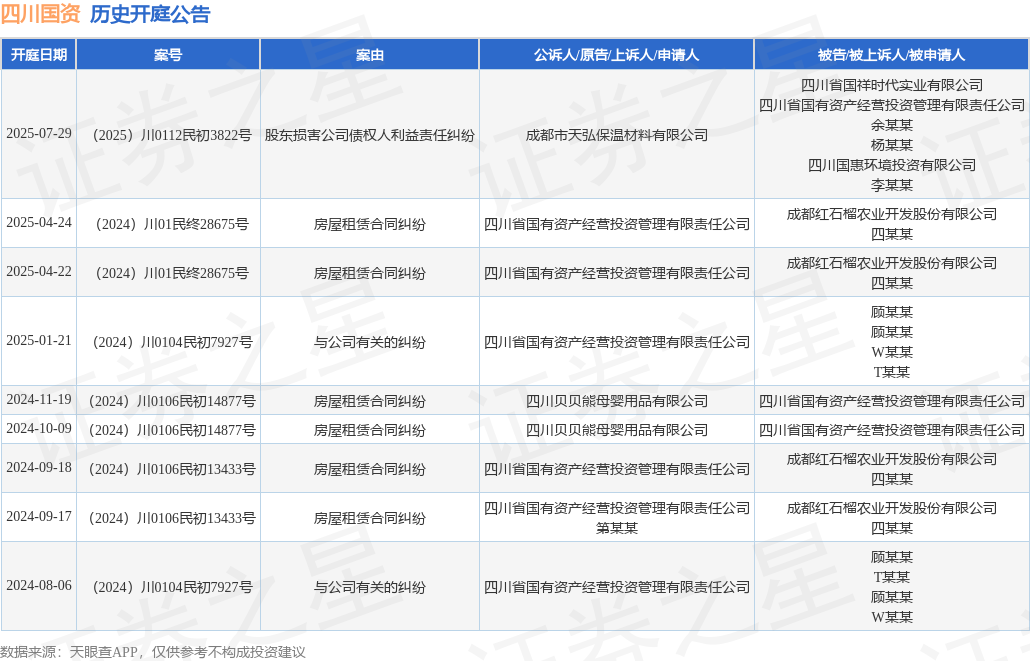Click defendant "四川国惠环境投资有限公司"
This screenshot has height=661, width=1030.
click(892, 165)
